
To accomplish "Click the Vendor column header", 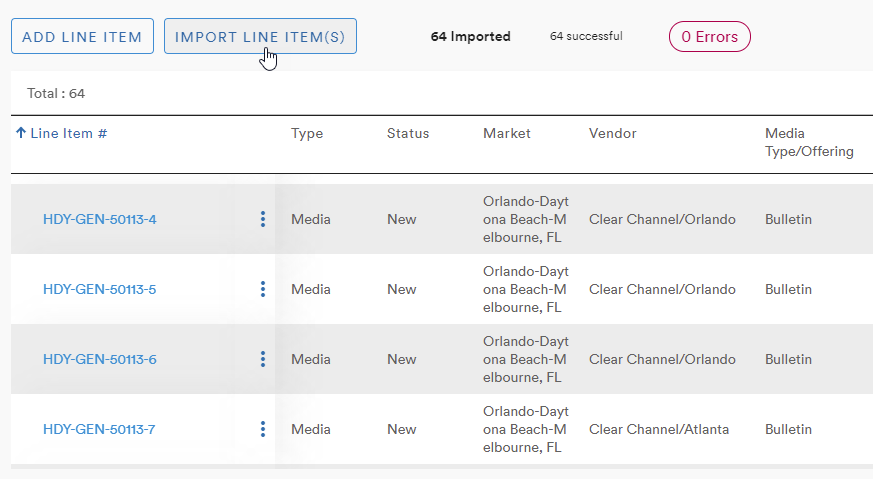I will click(x=612, y=133).
